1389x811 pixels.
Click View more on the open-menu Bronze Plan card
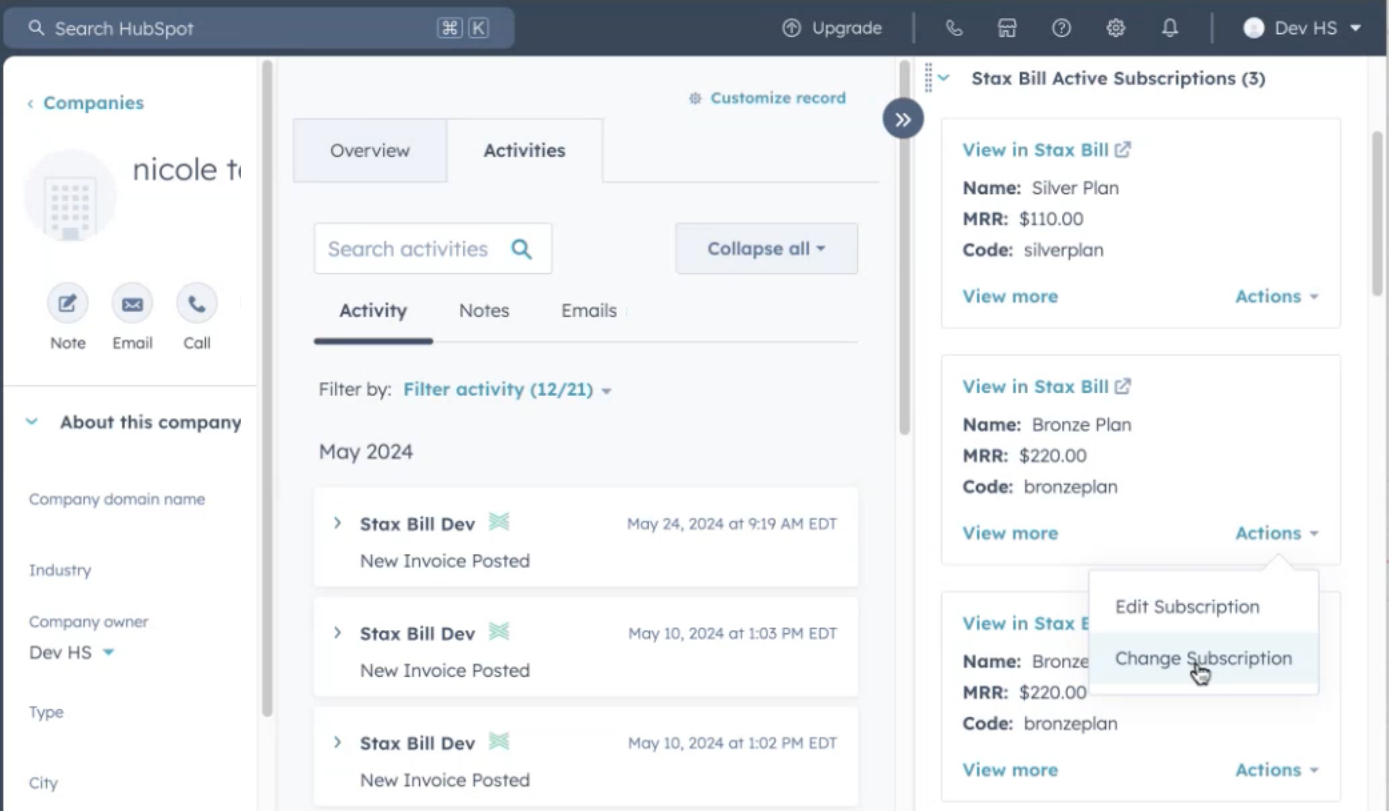(1010, 533)
